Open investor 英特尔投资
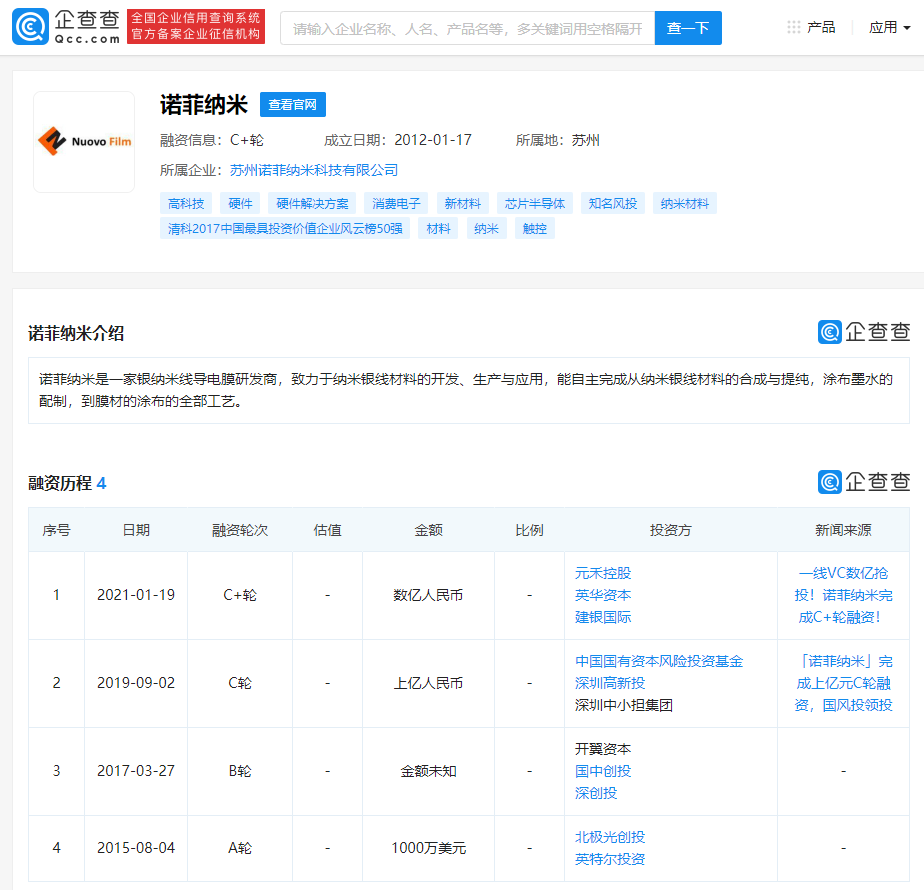The image size is (924, 890). pos(610,859)
